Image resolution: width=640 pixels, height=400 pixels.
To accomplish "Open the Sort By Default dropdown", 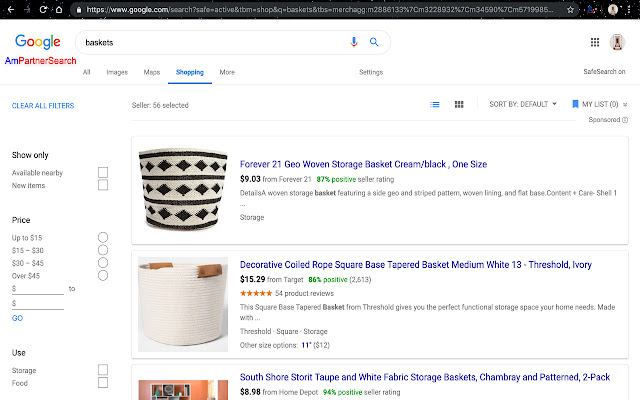I will tap(523, 104).
